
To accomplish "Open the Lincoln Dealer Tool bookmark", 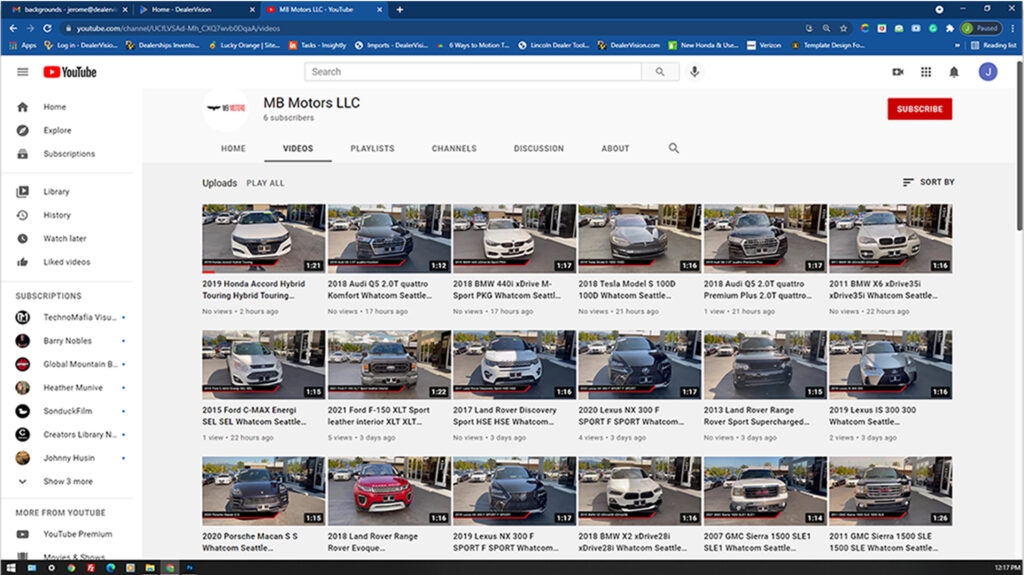I will (554, 45).
